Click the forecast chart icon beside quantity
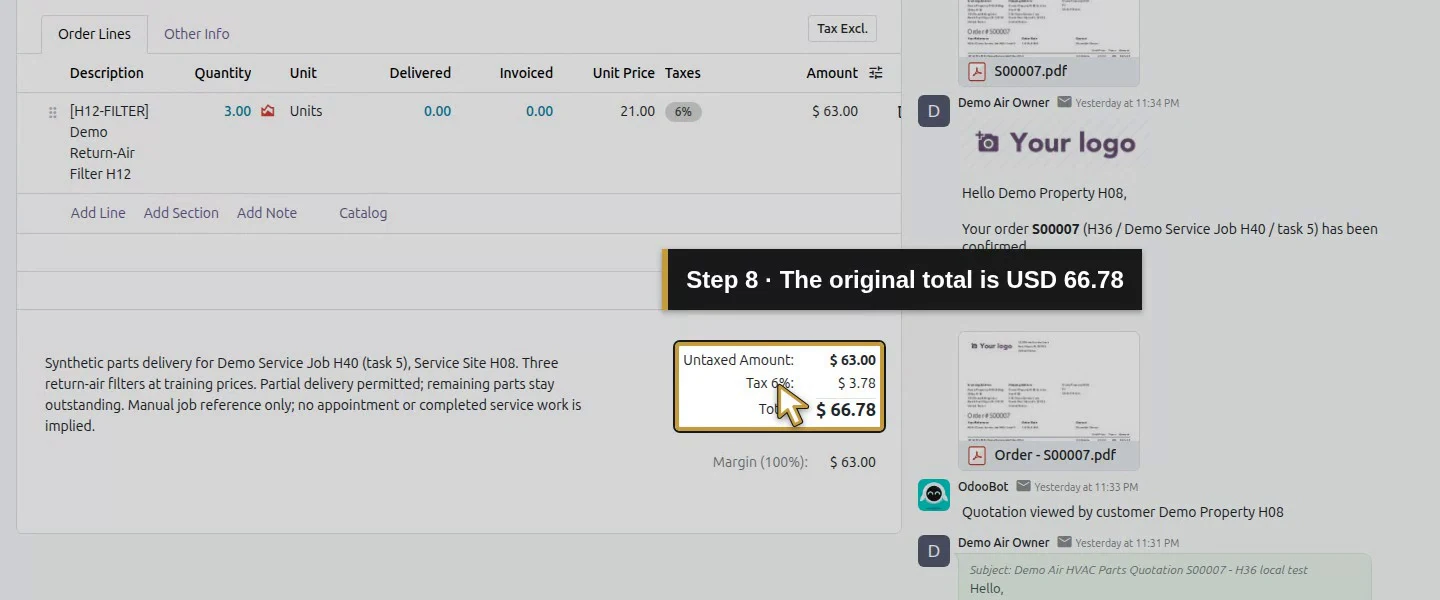 coord(267,111)
